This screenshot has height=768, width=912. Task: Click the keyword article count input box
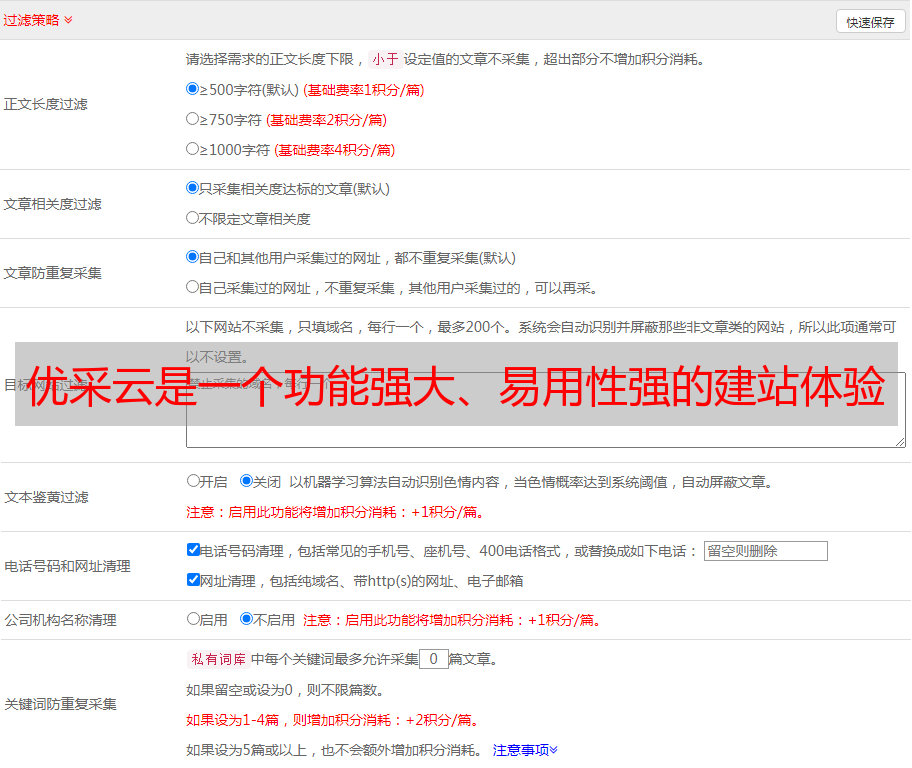click(433, 659)
